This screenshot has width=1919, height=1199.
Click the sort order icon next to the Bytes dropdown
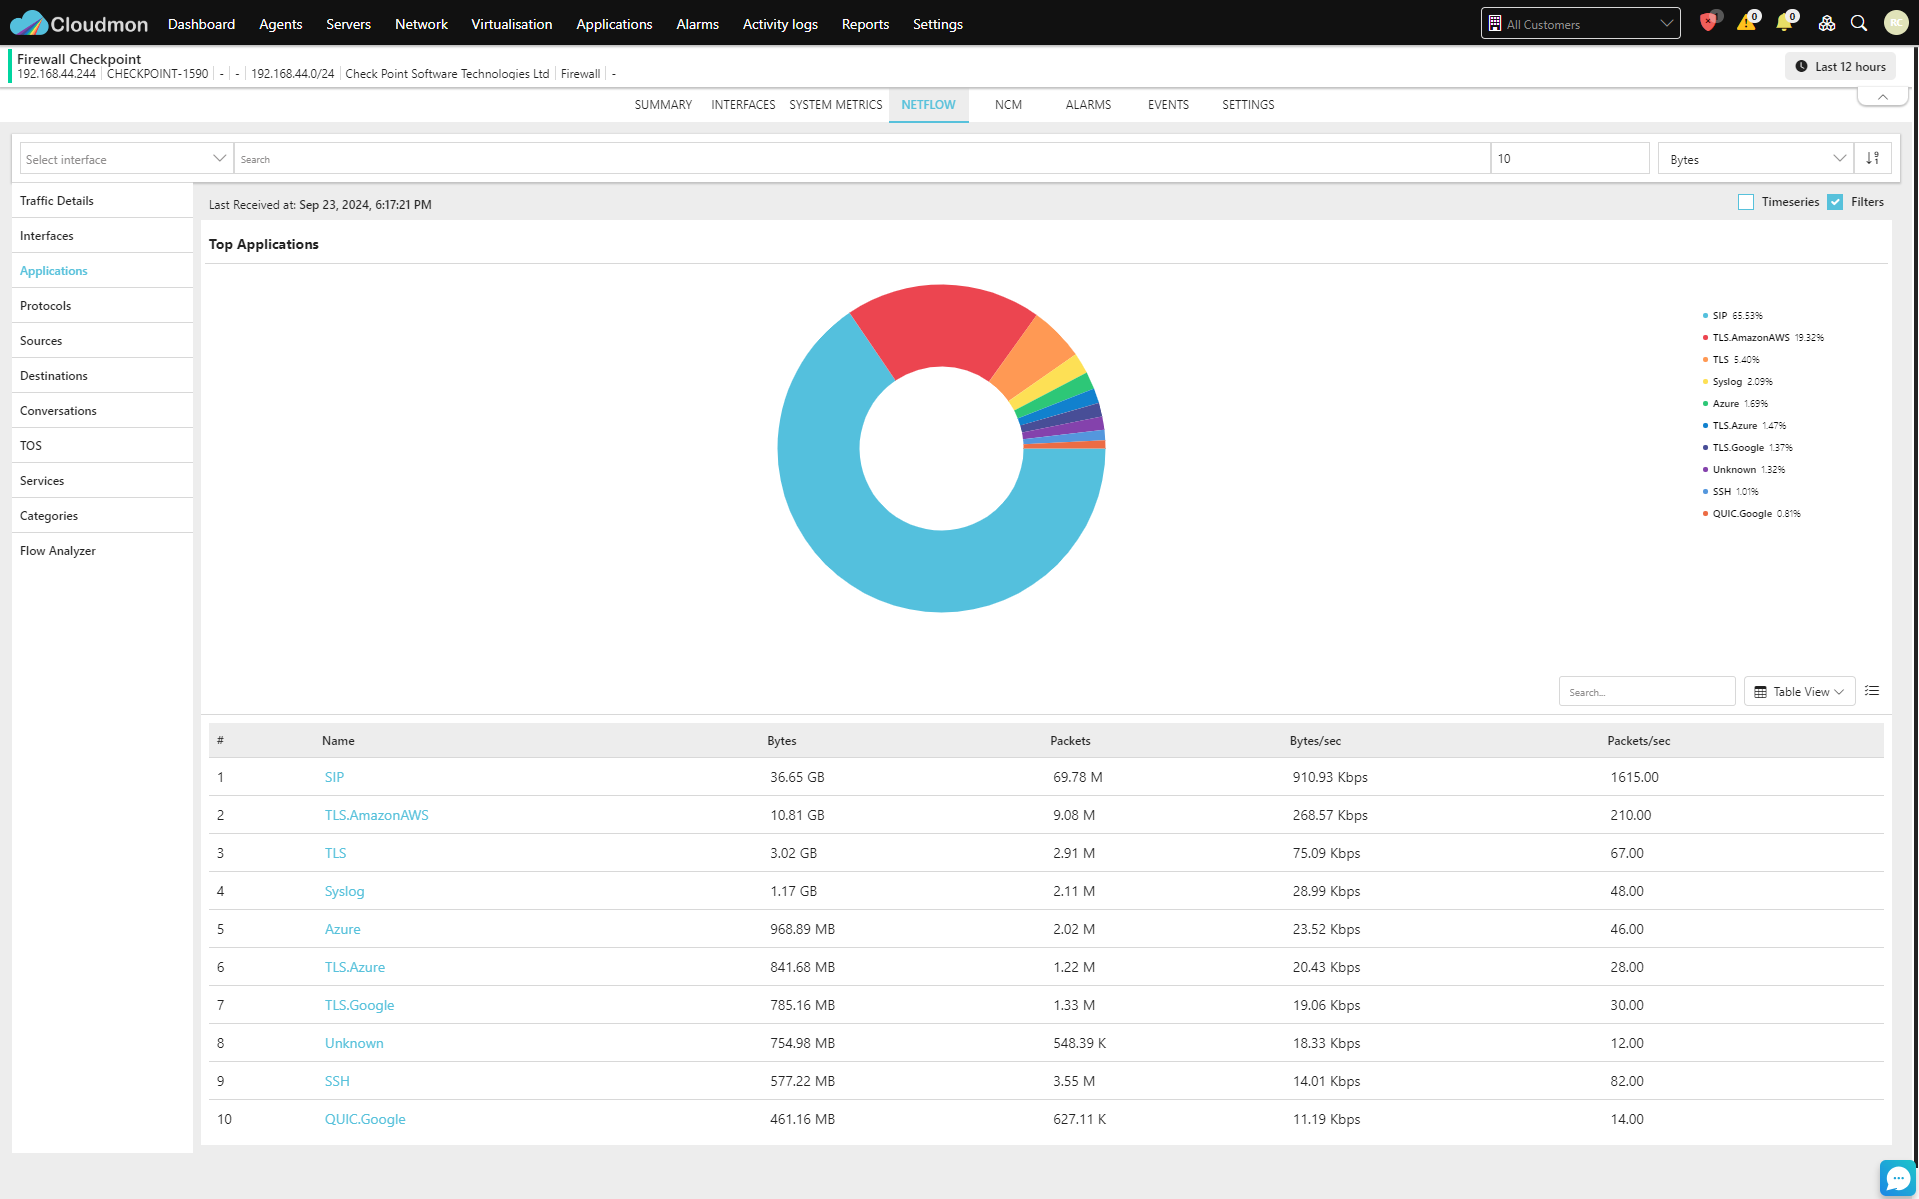coord(1873,158)
